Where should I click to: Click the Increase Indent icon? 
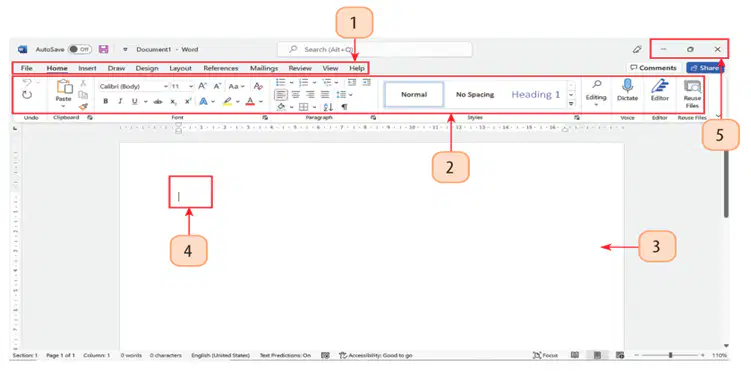[366, 82]
